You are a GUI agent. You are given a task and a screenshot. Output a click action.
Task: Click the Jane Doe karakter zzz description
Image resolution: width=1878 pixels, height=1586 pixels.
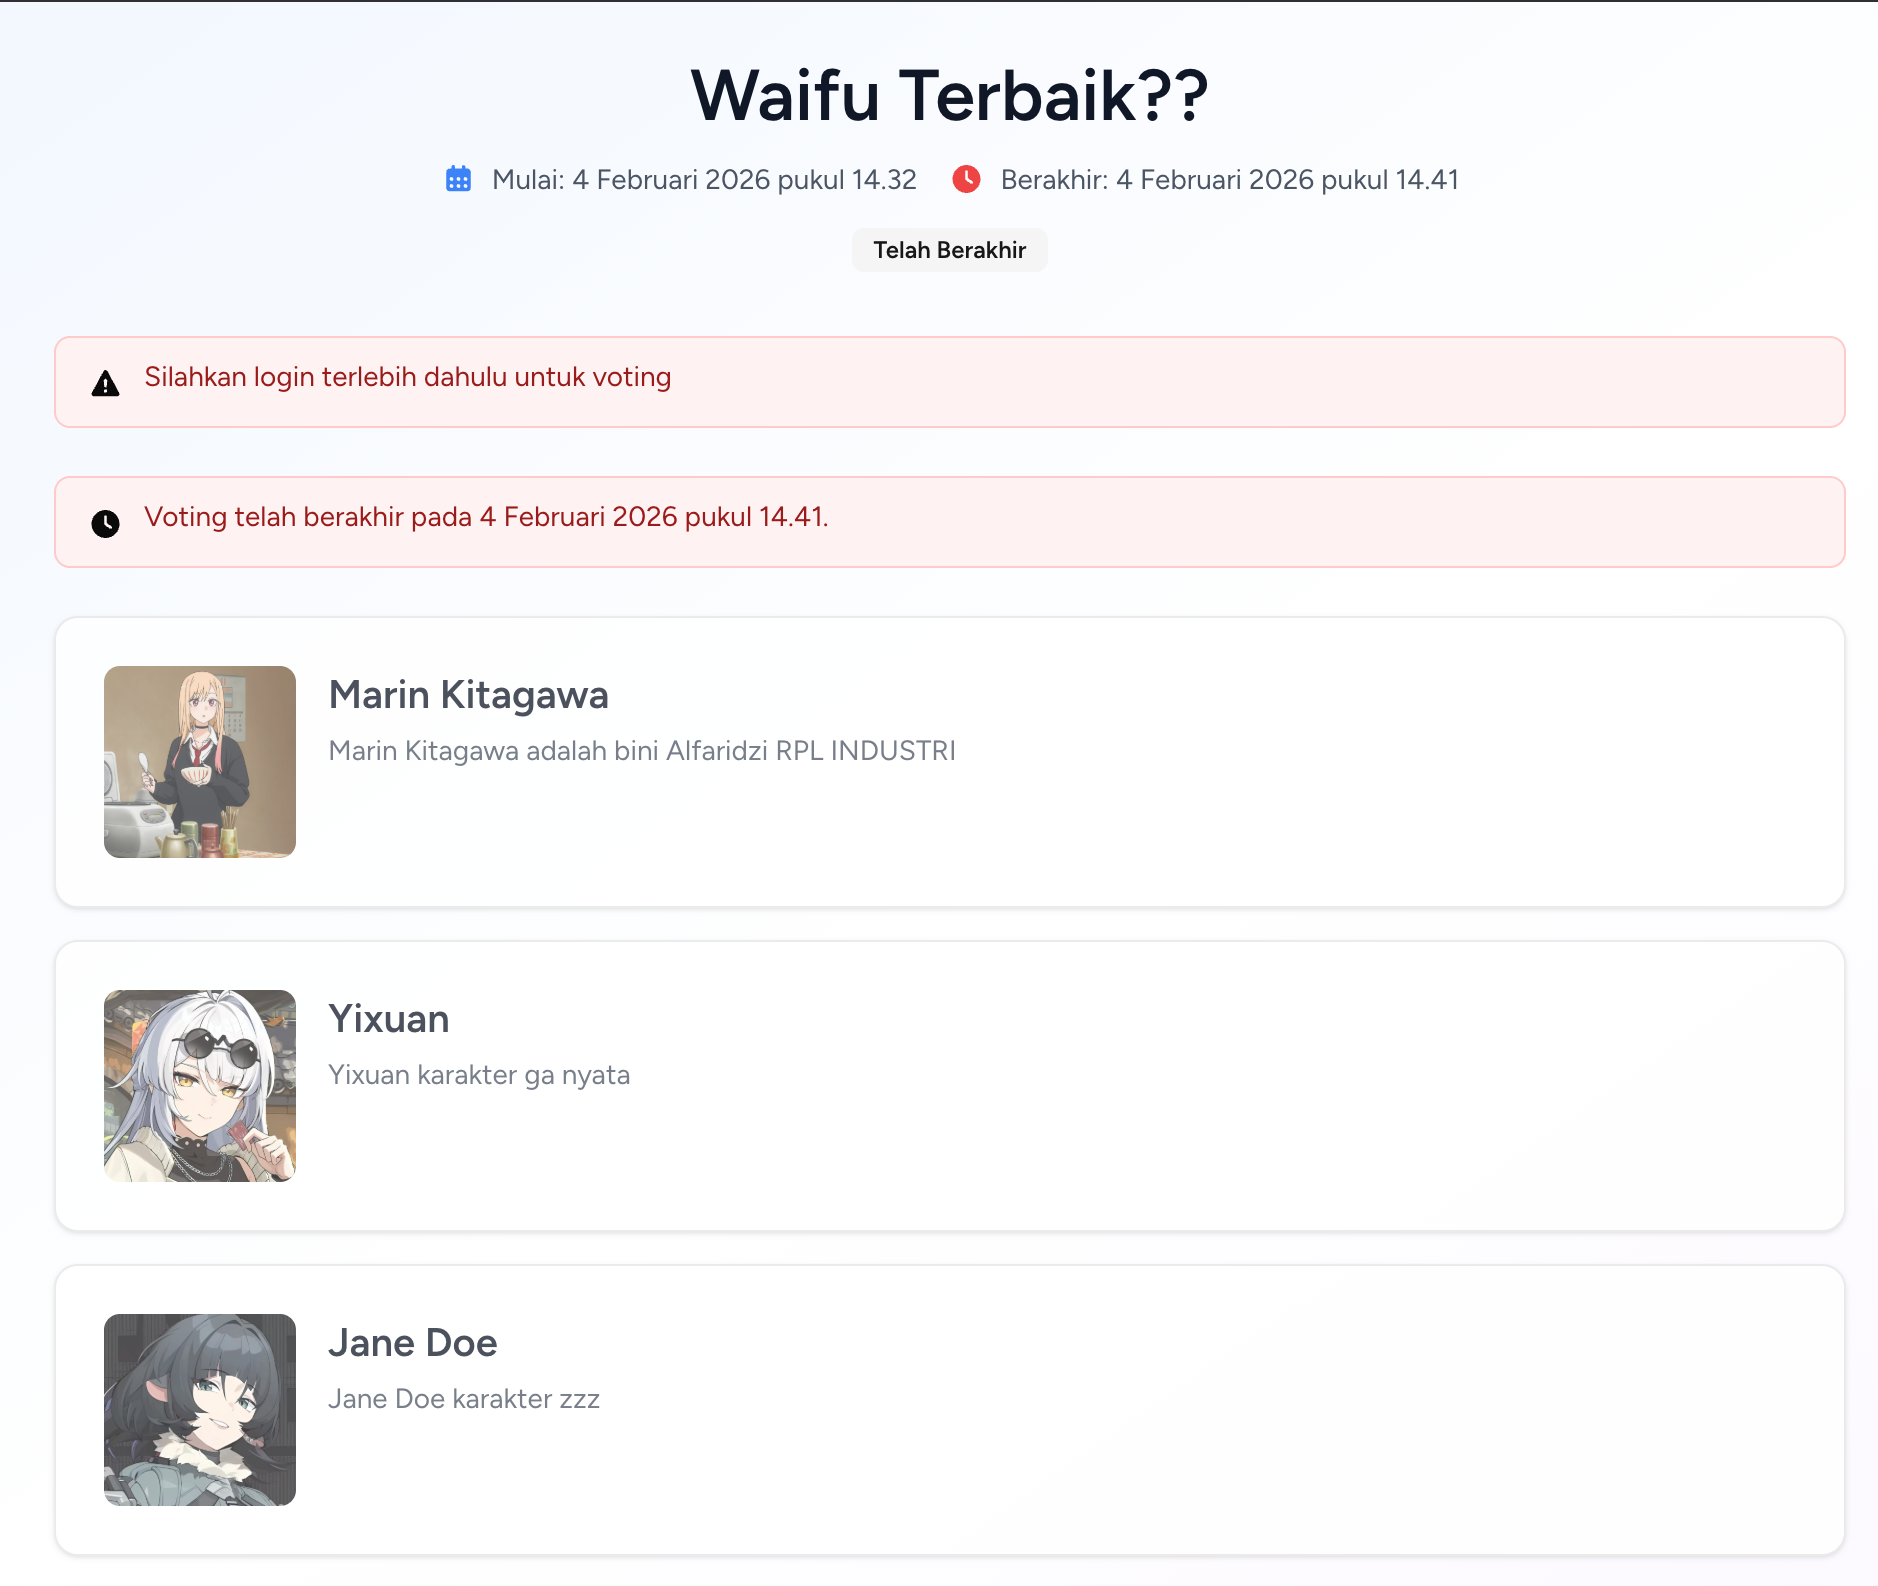coord(464,1399)
